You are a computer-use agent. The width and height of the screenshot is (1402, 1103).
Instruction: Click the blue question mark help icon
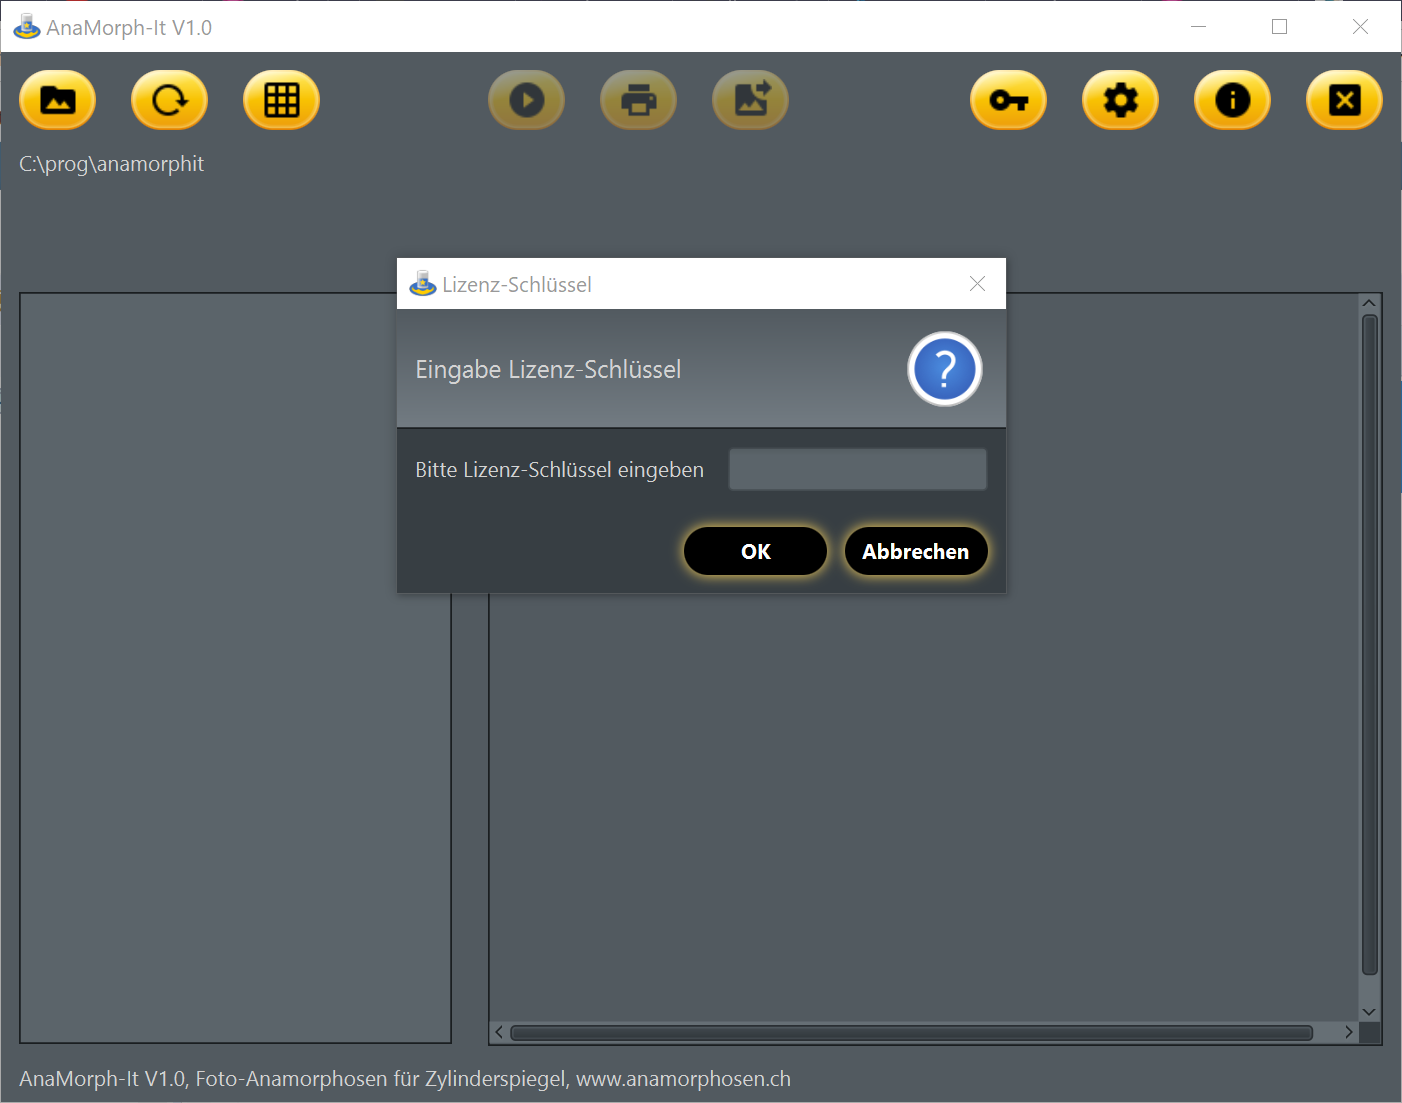[945, 369]
